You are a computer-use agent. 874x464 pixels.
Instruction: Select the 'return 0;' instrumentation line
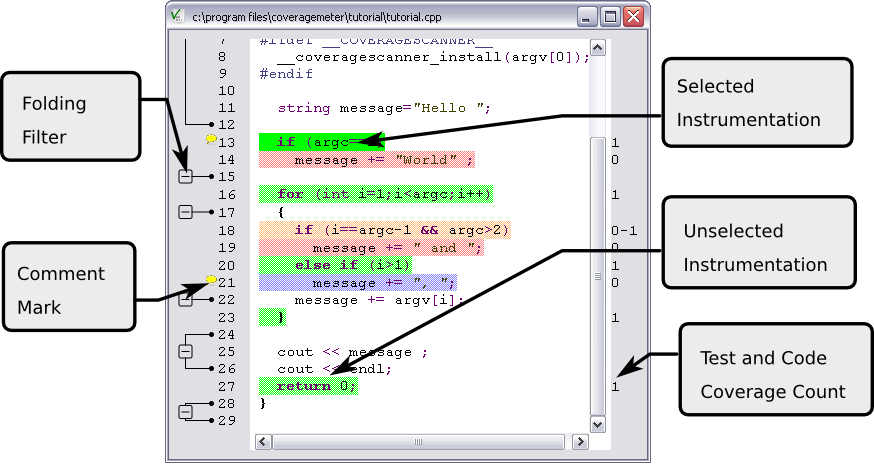(308, 386)
